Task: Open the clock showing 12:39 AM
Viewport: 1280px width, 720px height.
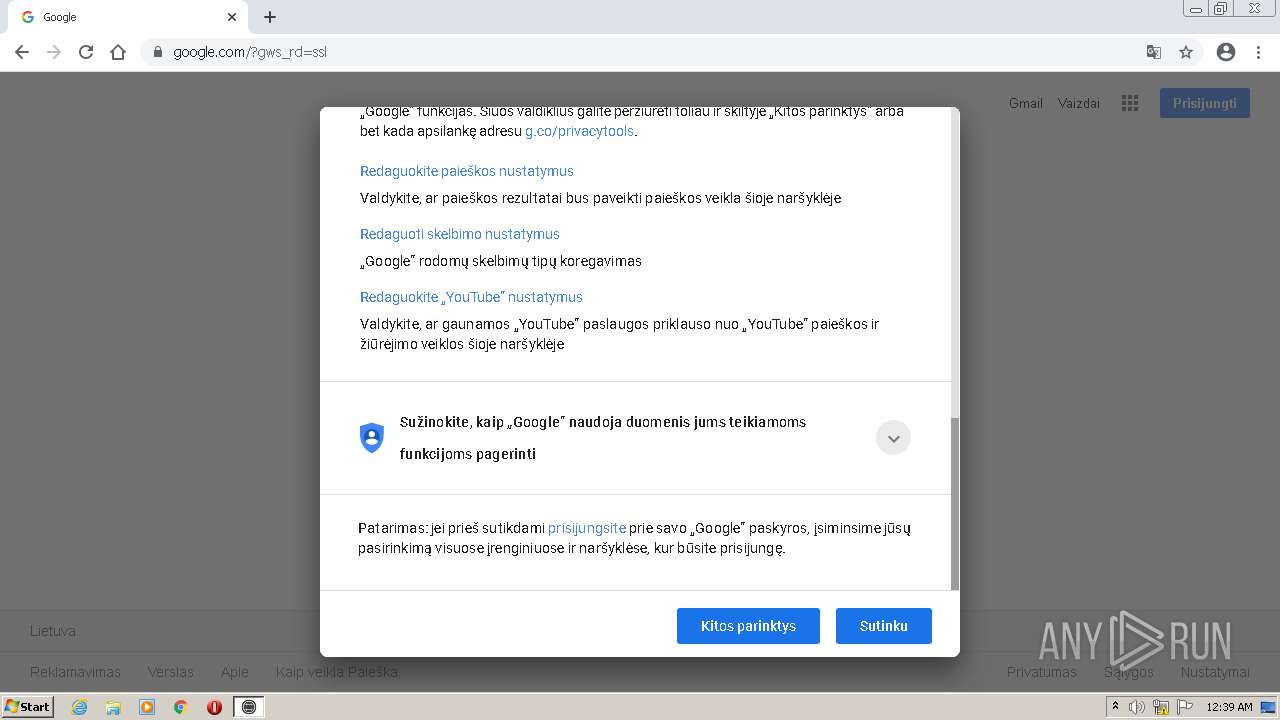Action: click(x=1229, y=707)
